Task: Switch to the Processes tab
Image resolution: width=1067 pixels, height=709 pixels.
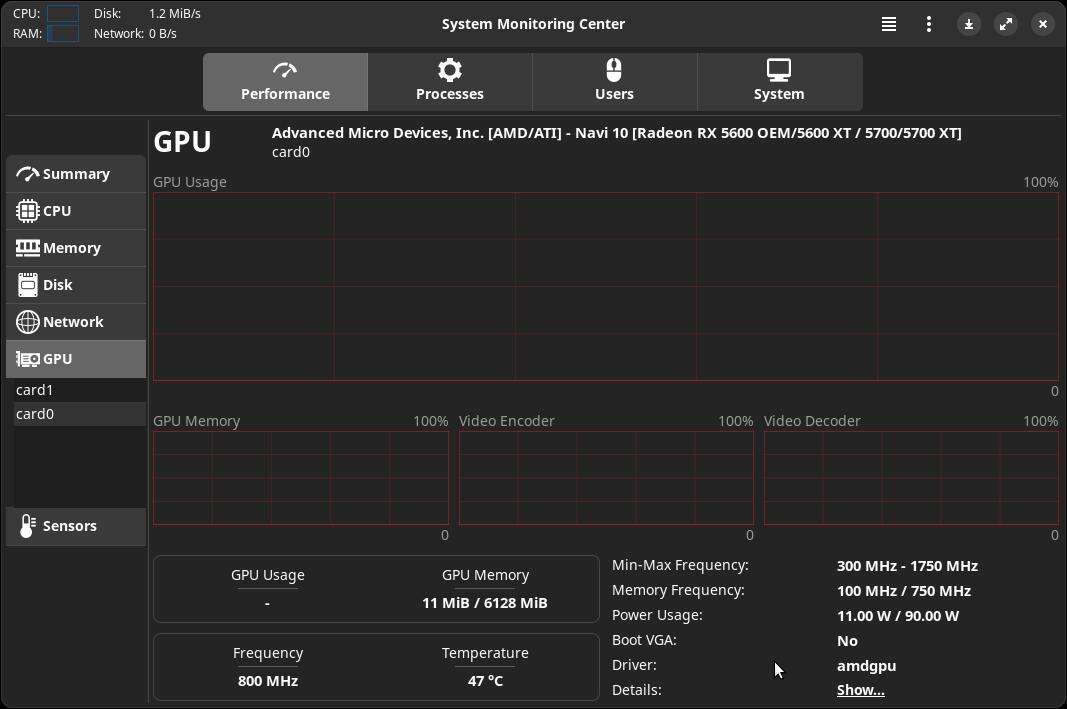Action: click(x=450, y=82)
